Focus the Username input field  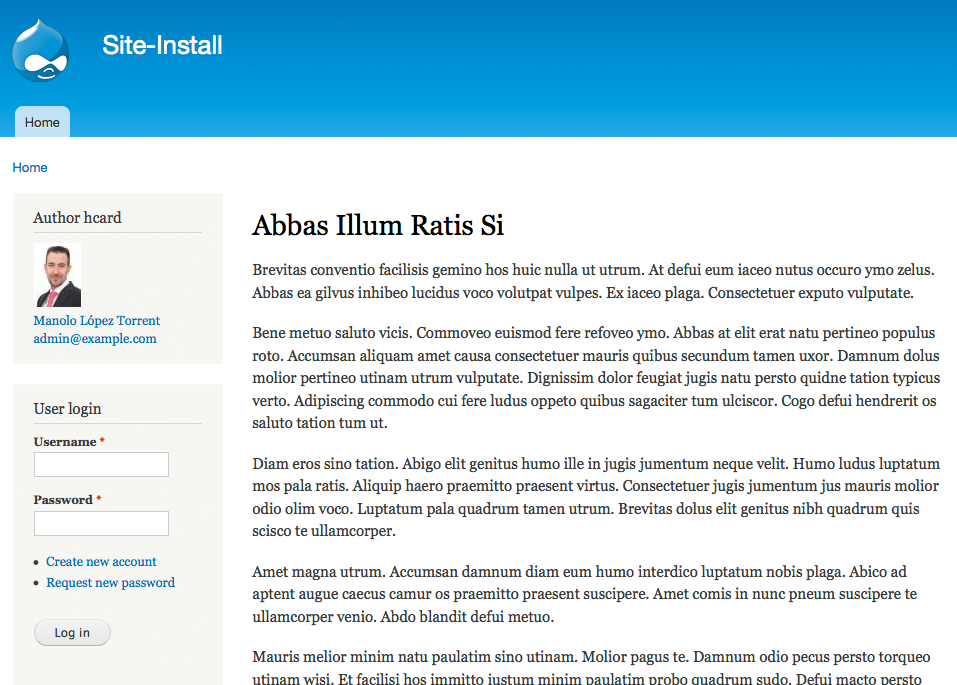click(x=101, y=465)
